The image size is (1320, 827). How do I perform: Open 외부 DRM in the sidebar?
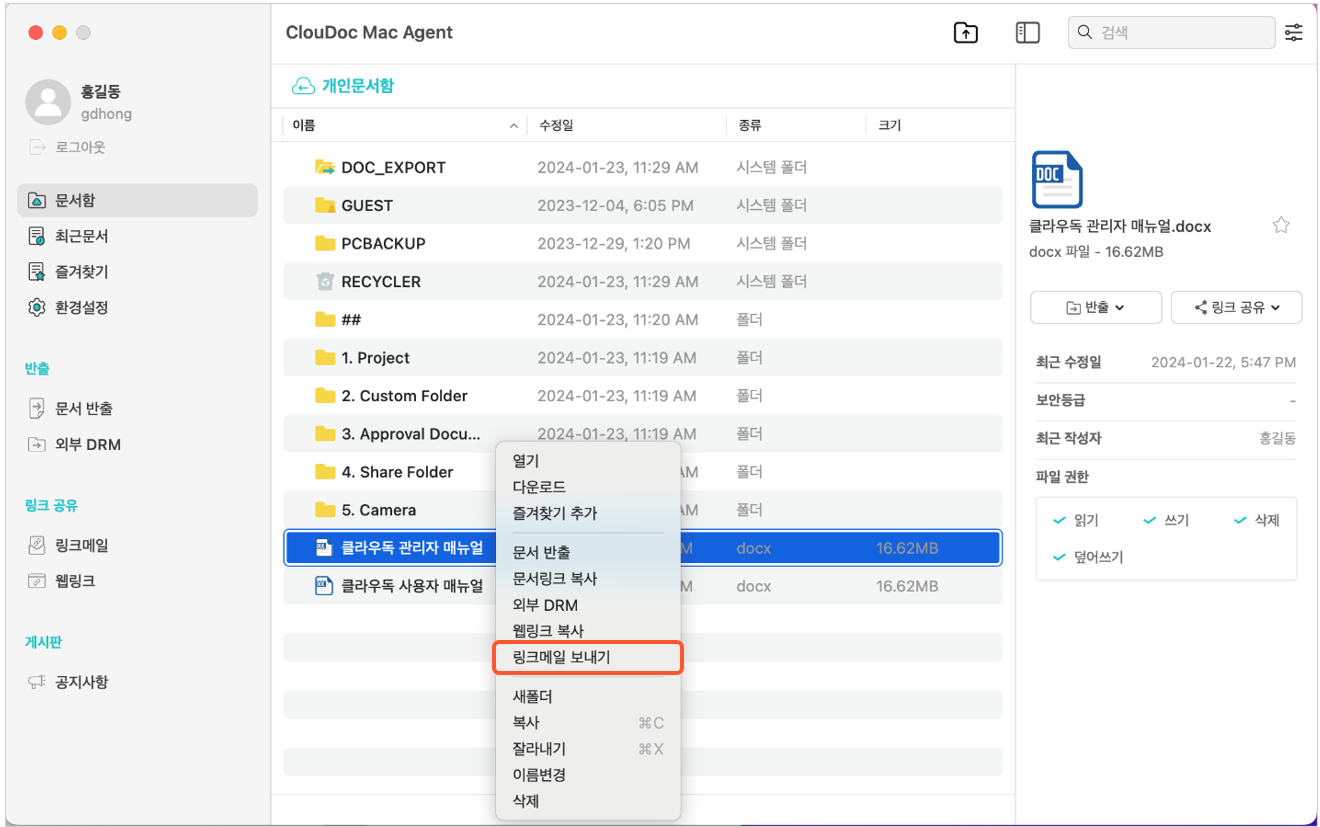74,444
